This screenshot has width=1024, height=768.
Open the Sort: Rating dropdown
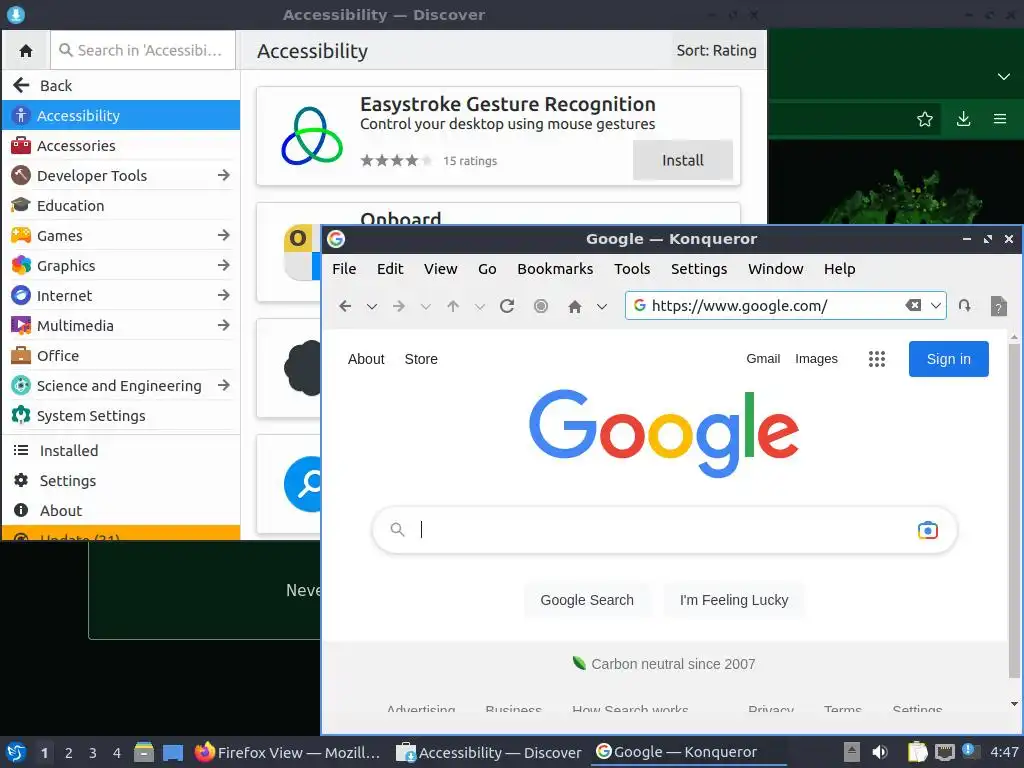716,50
